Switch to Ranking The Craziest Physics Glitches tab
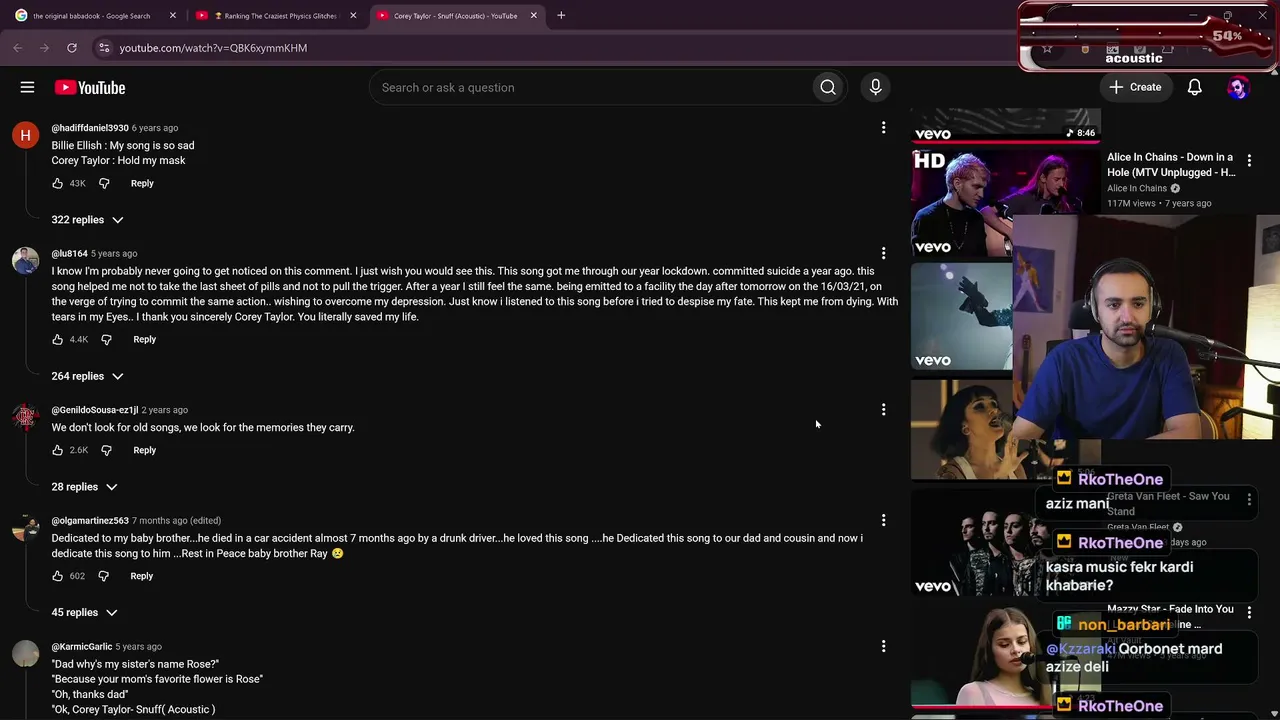 pyautogui.click(x=275, y=15)
